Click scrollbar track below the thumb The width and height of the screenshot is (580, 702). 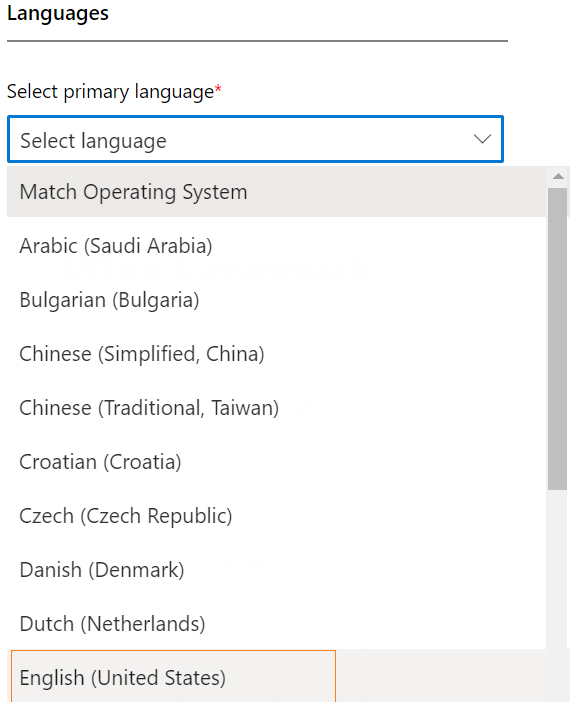[x=558, y=569]
